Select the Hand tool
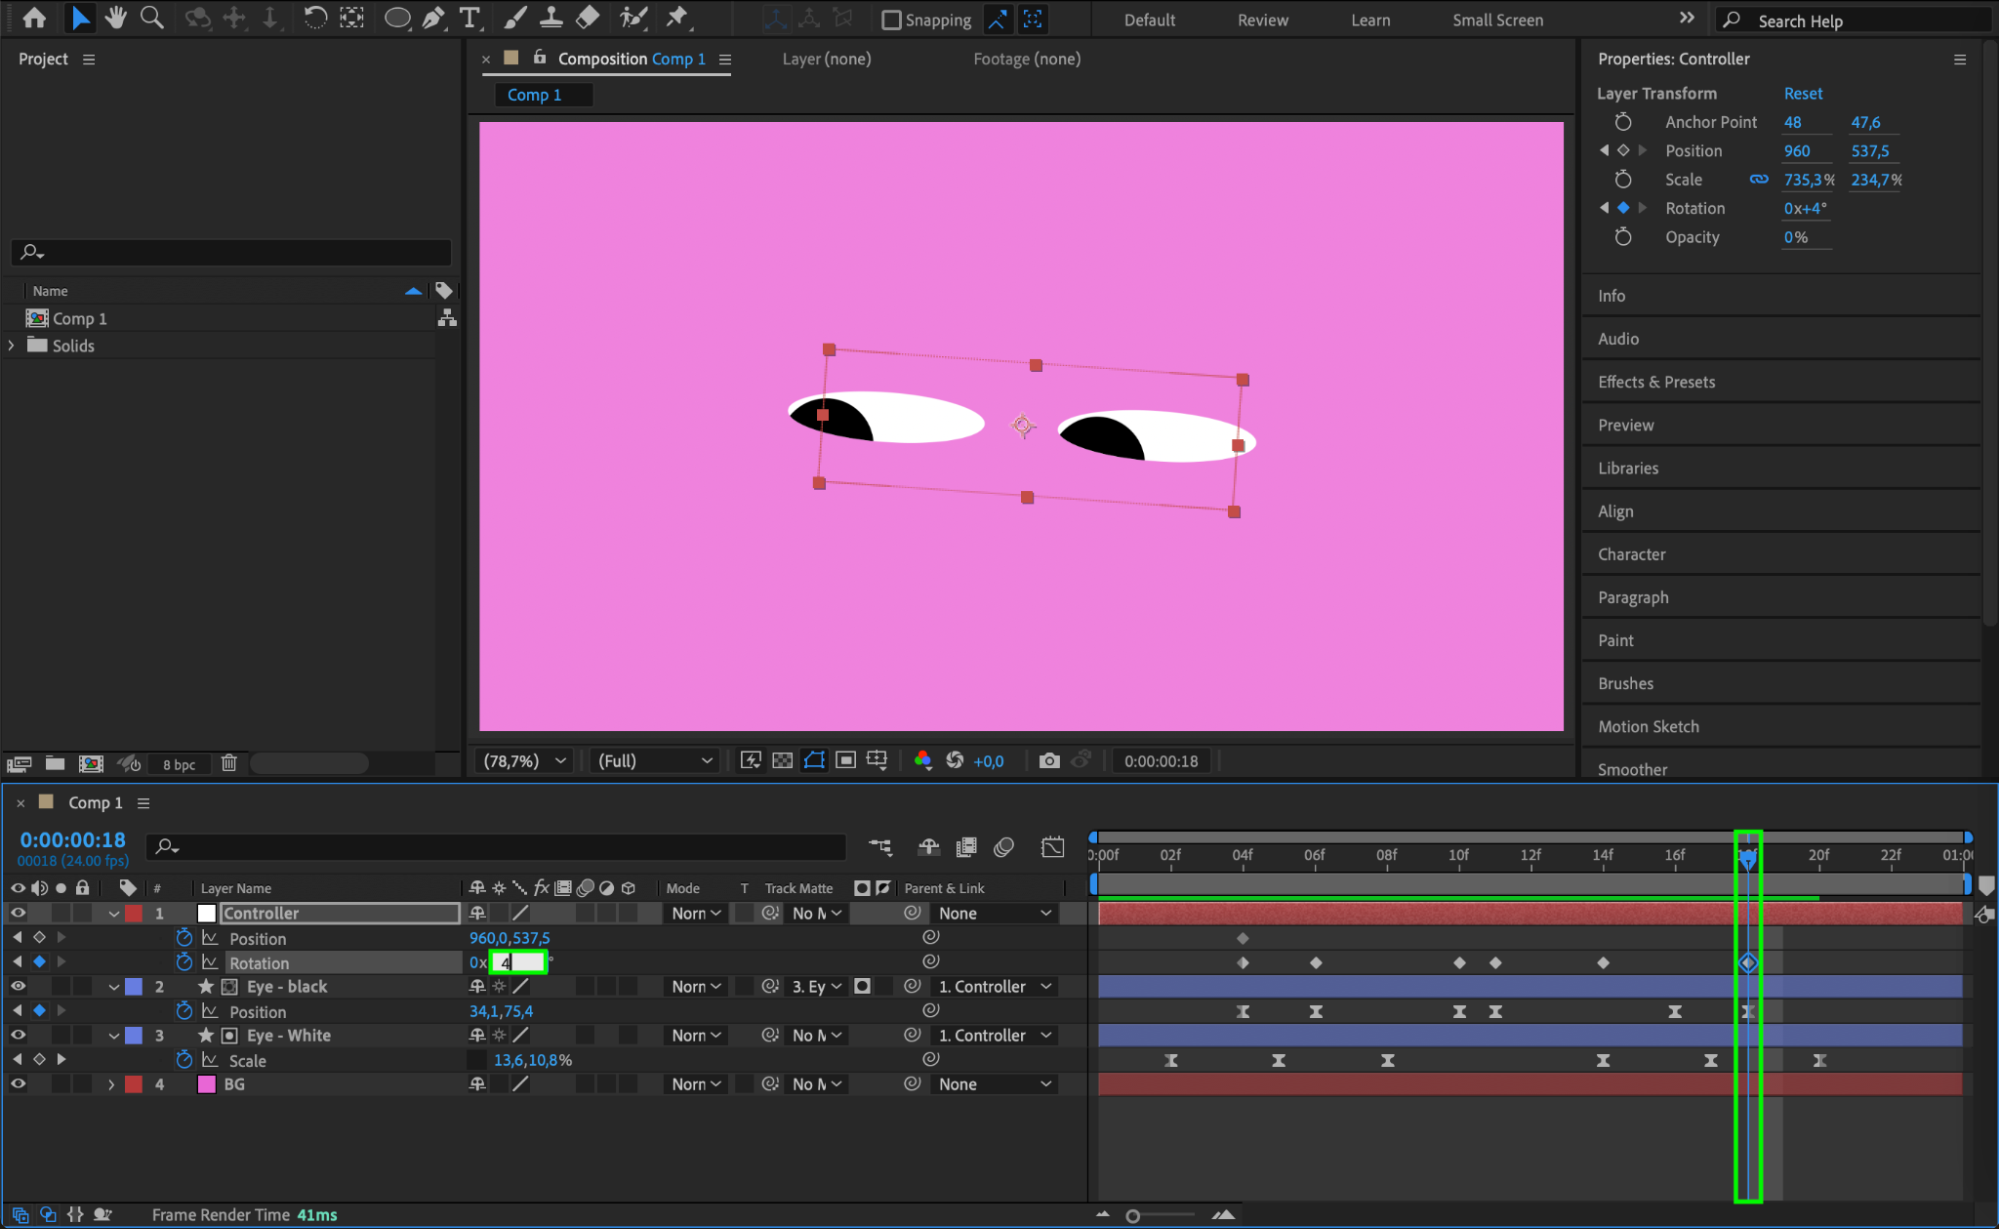Image resolution: width=1999 pixels, height=1229 pixels. coord(116,17)
